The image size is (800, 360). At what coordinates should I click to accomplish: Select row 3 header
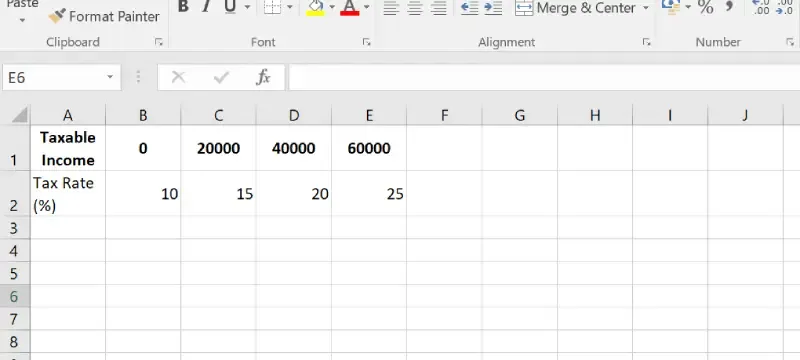point(15,228)
